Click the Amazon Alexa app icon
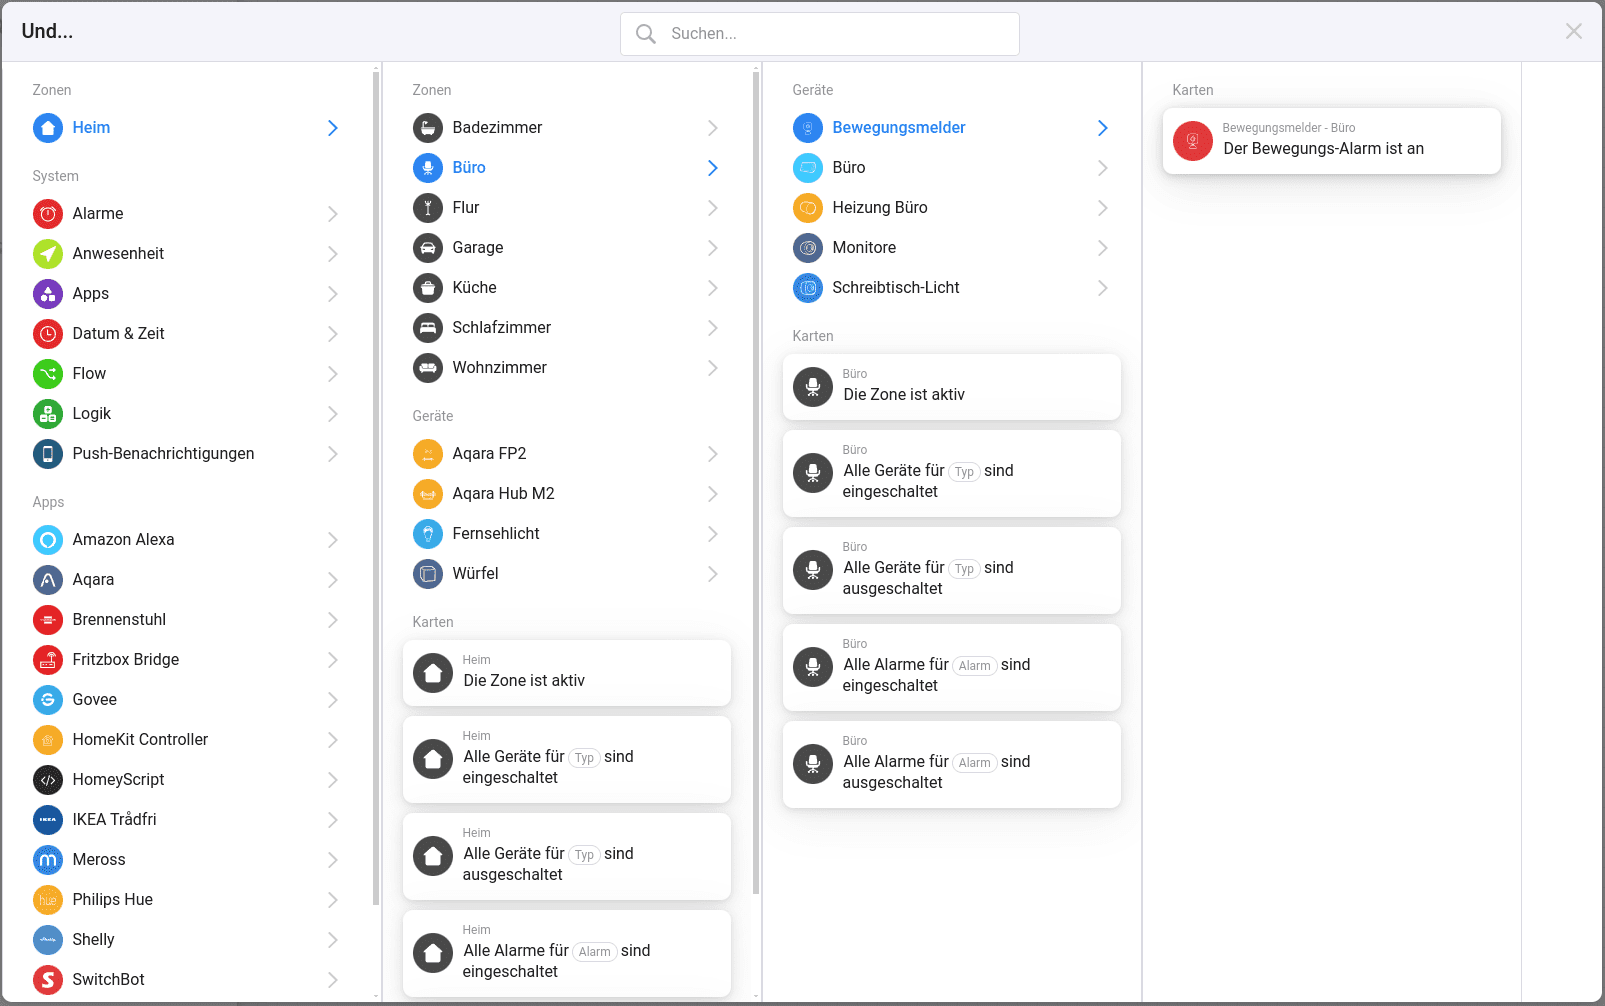 tap(47, 540)
